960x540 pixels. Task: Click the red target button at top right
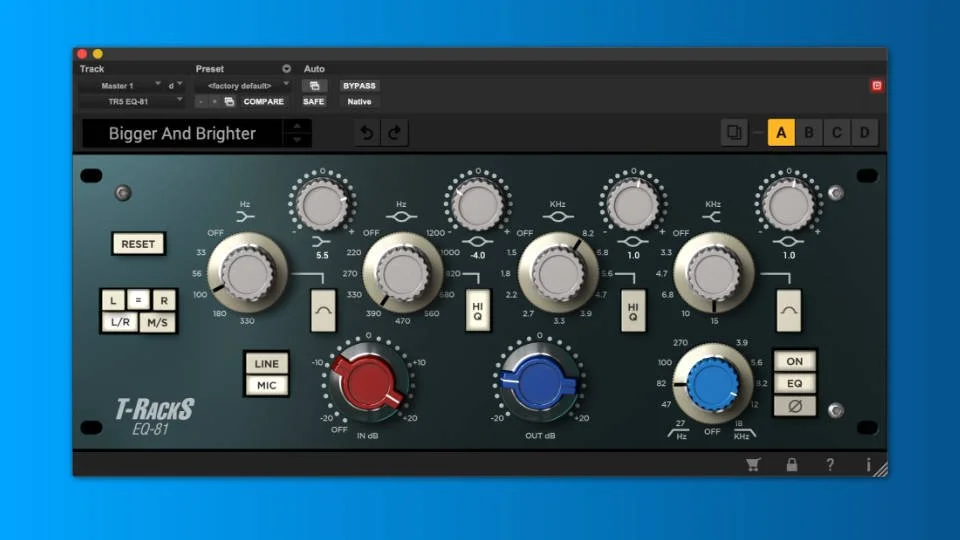point(877,86)
